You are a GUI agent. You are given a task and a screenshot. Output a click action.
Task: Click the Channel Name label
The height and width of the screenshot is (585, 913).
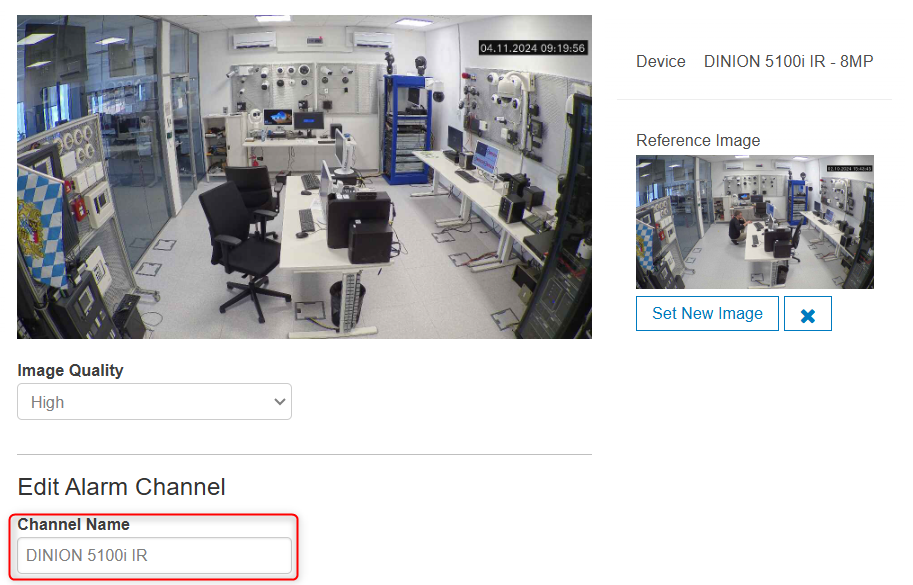click(x=73, y=524)
